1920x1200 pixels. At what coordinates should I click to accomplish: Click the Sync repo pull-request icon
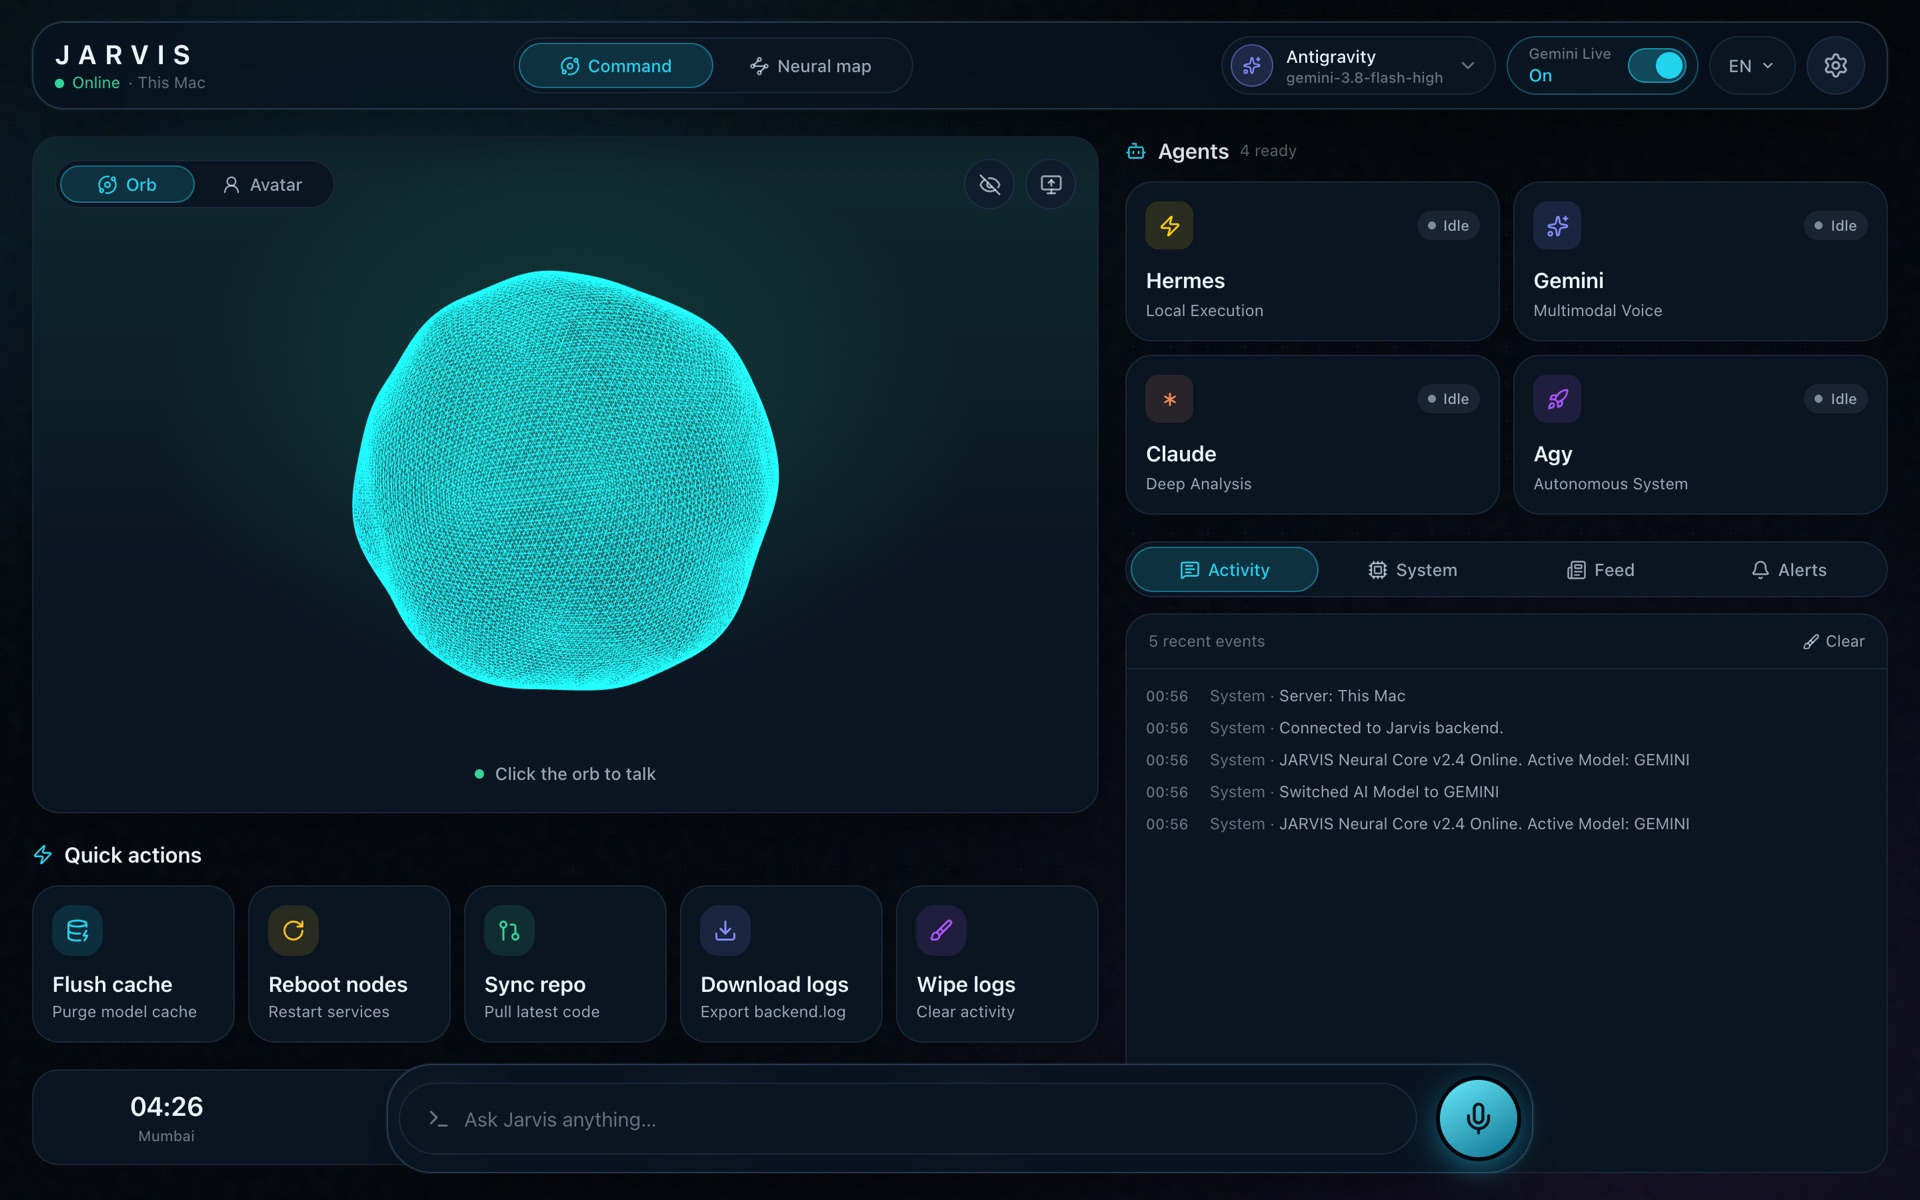click(509, 931)
